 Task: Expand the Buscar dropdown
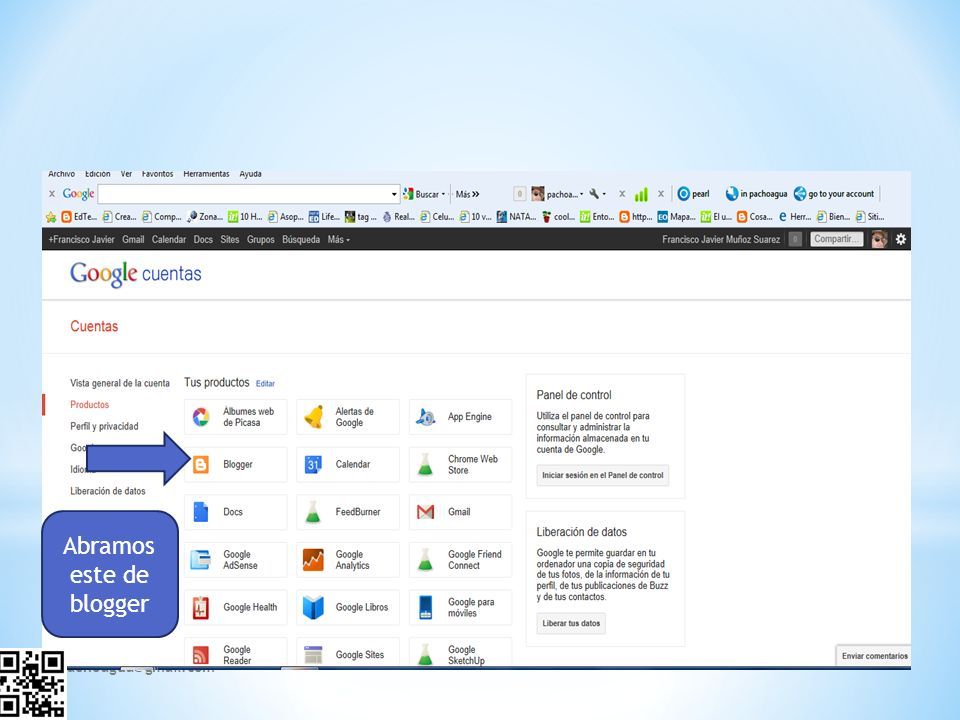pos(443,194)
